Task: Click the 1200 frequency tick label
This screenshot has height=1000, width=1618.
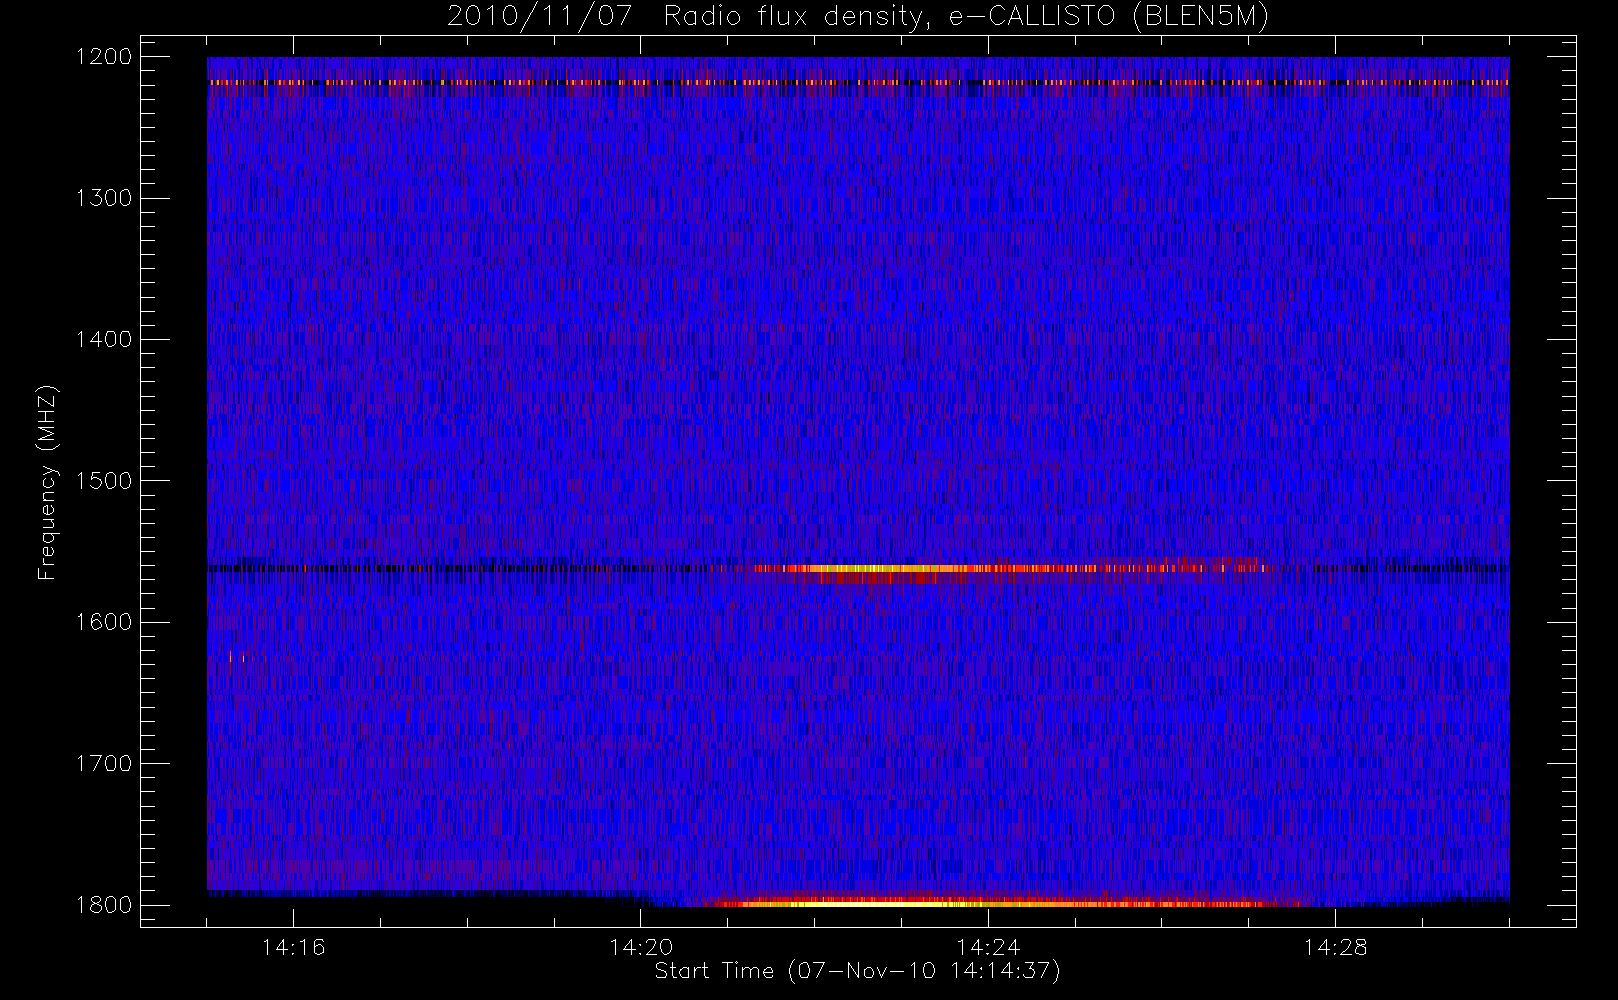Action: coord(104,57)
